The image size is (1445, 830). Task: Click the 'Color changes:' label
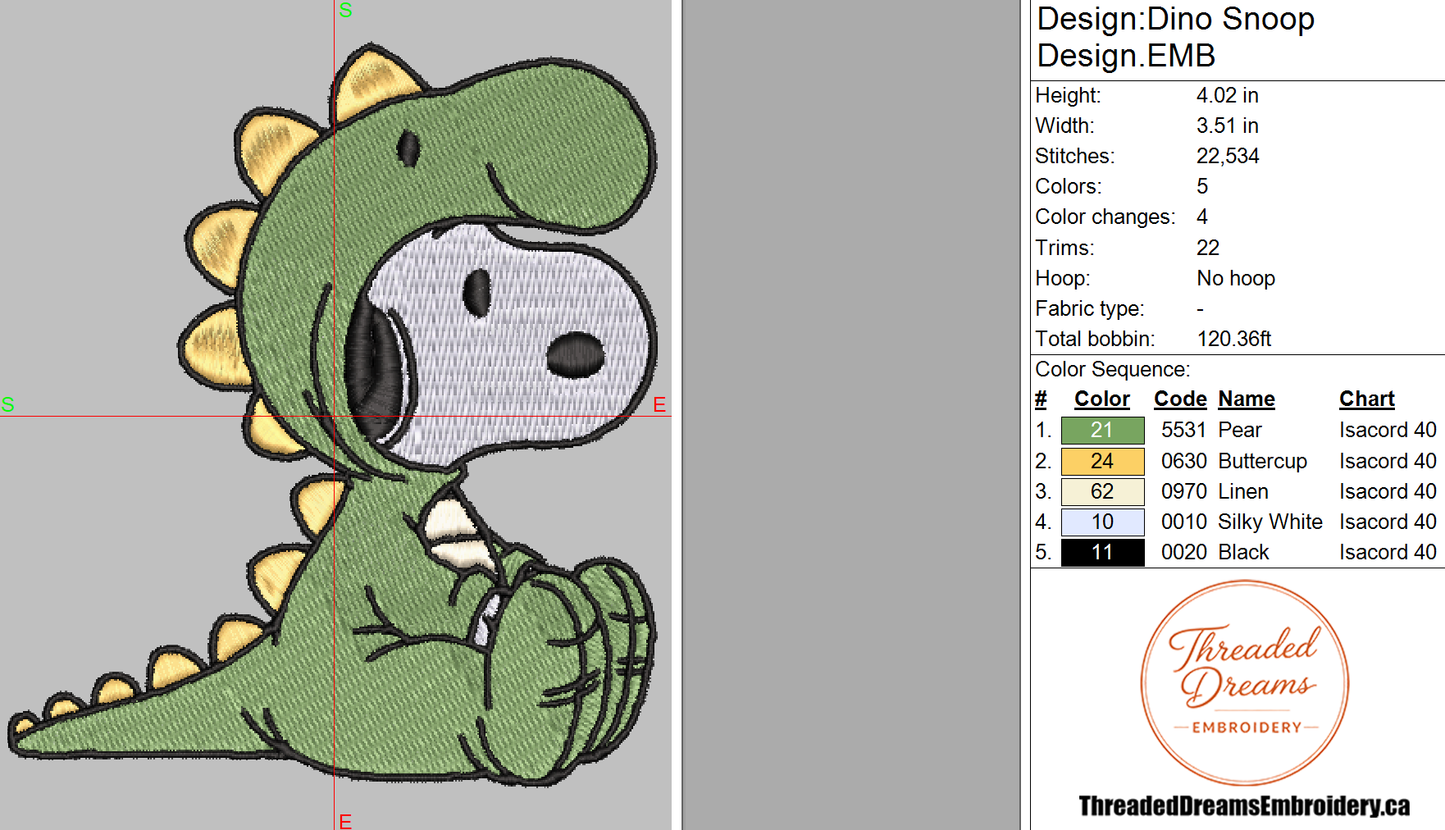(1105, 217)
